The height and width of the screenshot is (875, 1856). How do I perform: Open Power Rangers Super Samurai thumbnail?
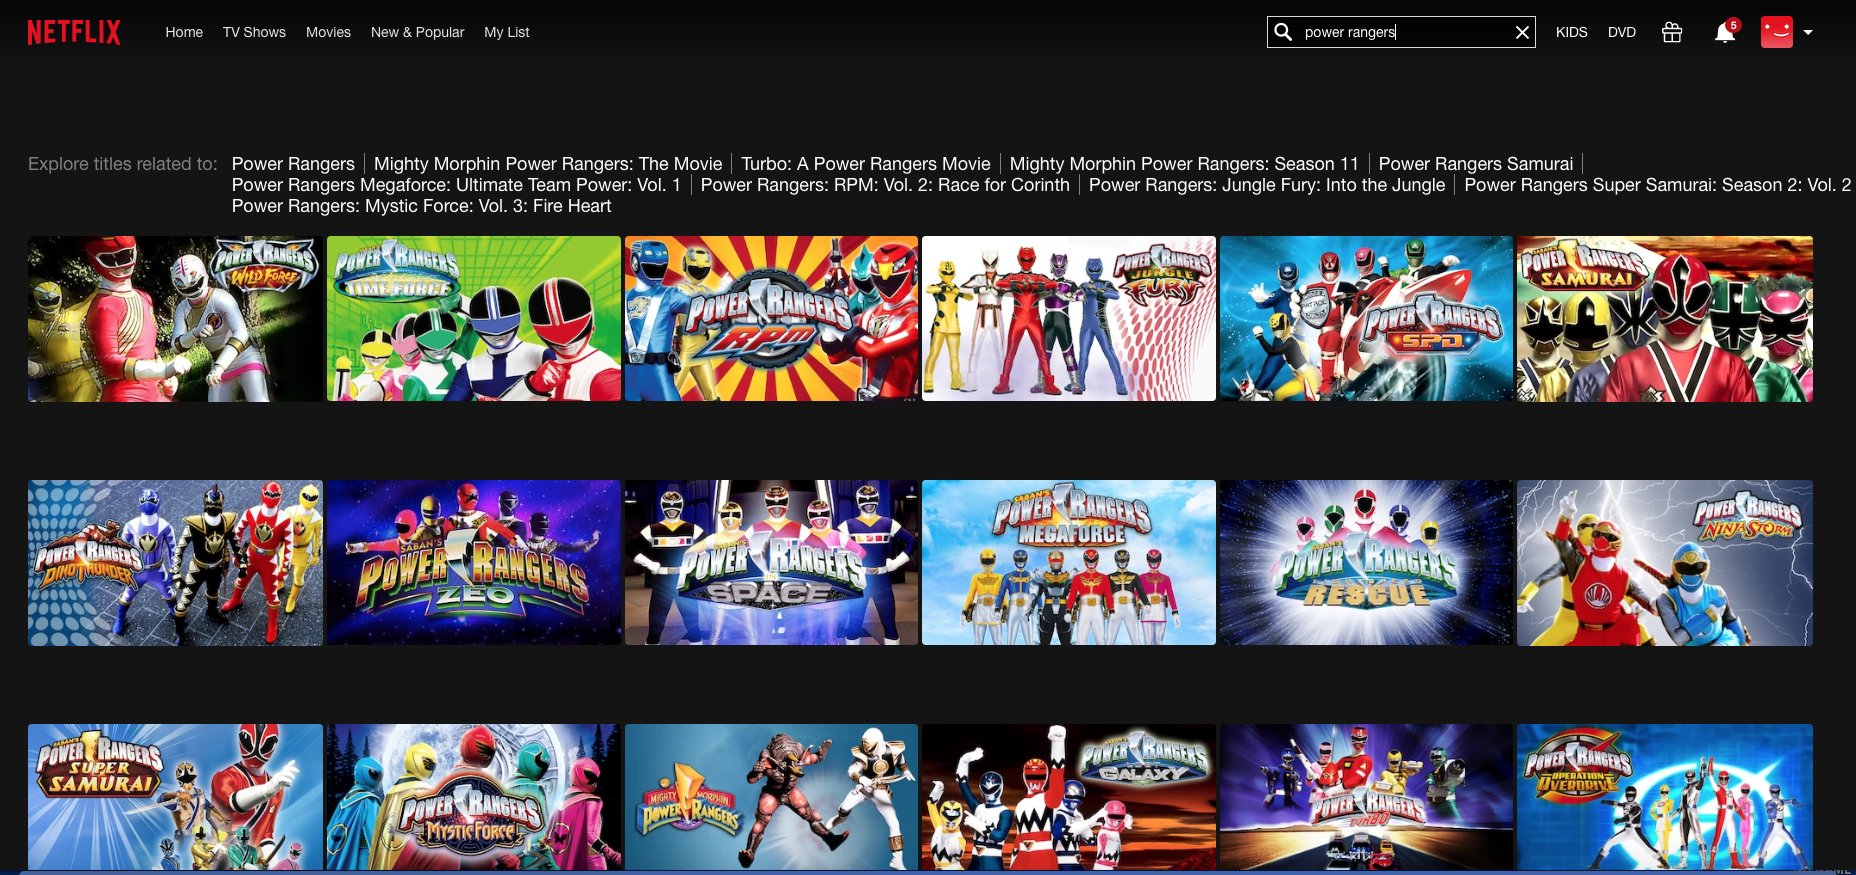(x=175, y=797)
